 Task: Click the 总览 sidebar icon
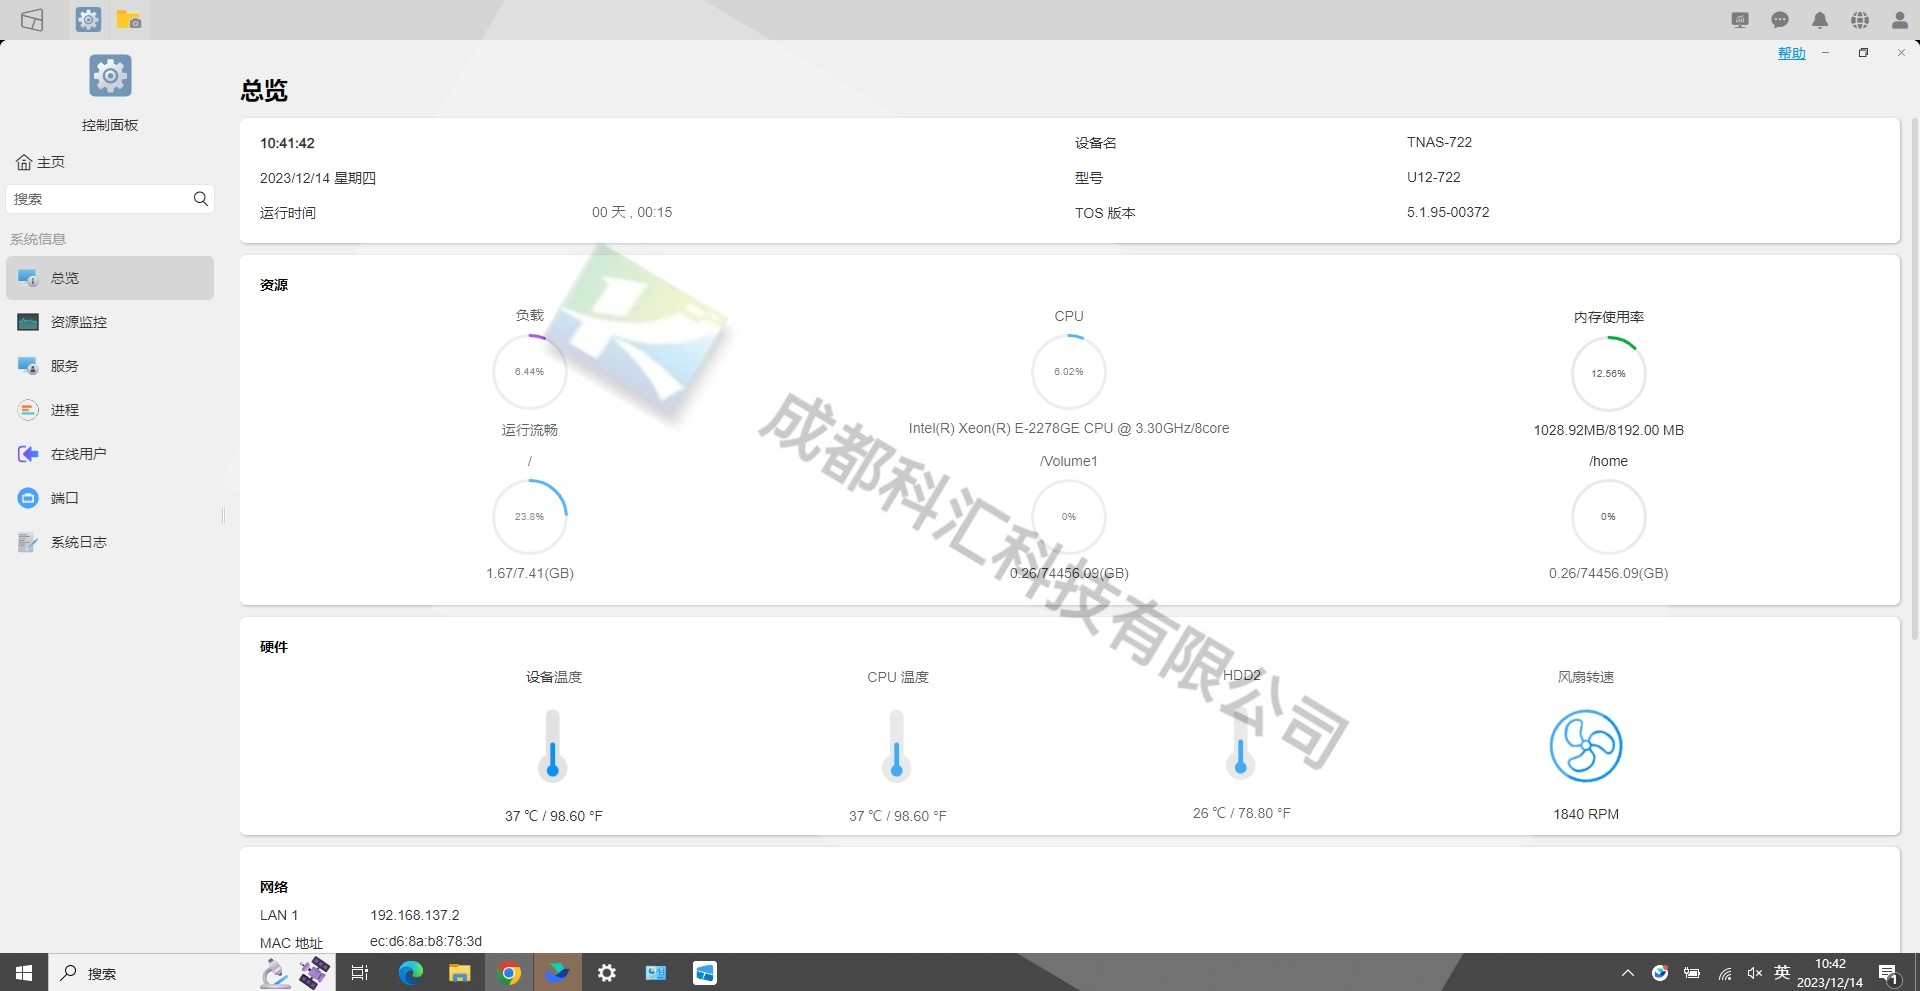[28, 278]
